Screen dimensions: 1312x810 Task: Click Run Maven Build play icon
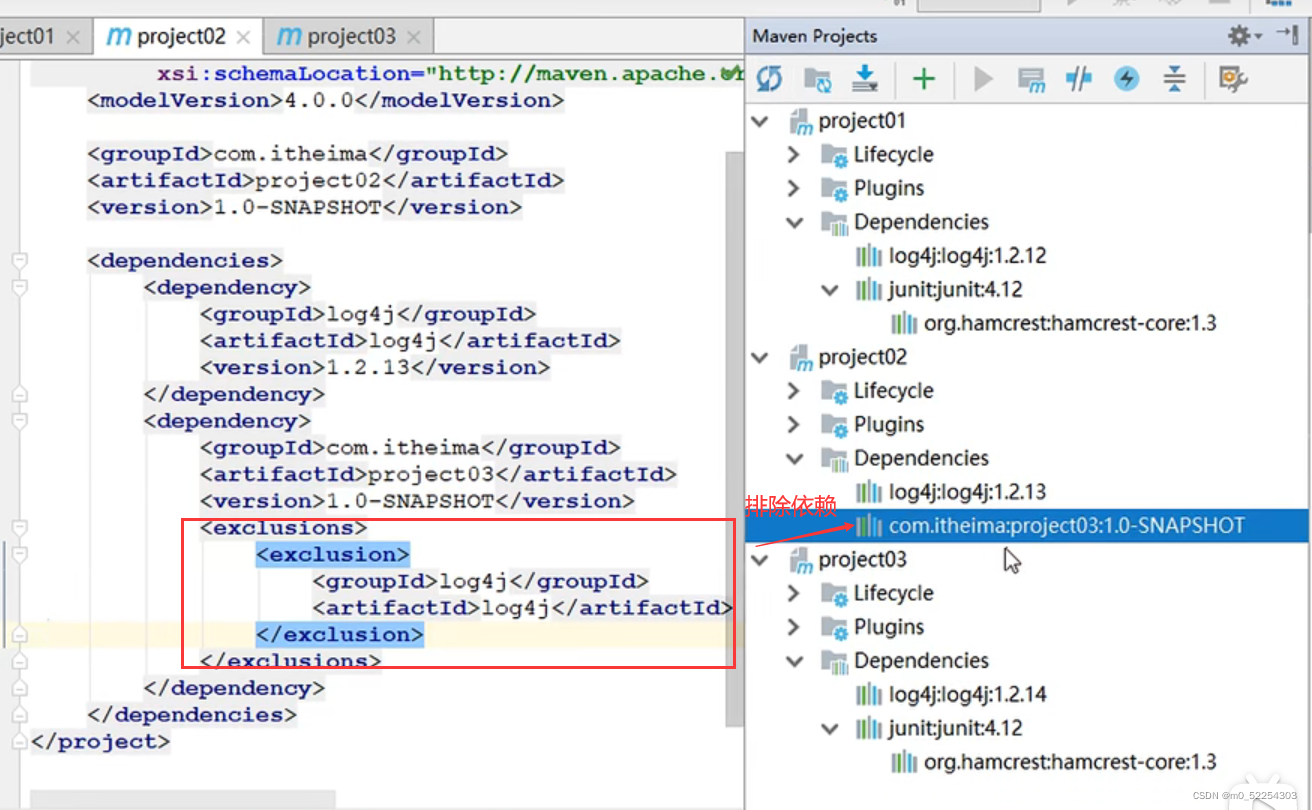click(x=984, y=79)
